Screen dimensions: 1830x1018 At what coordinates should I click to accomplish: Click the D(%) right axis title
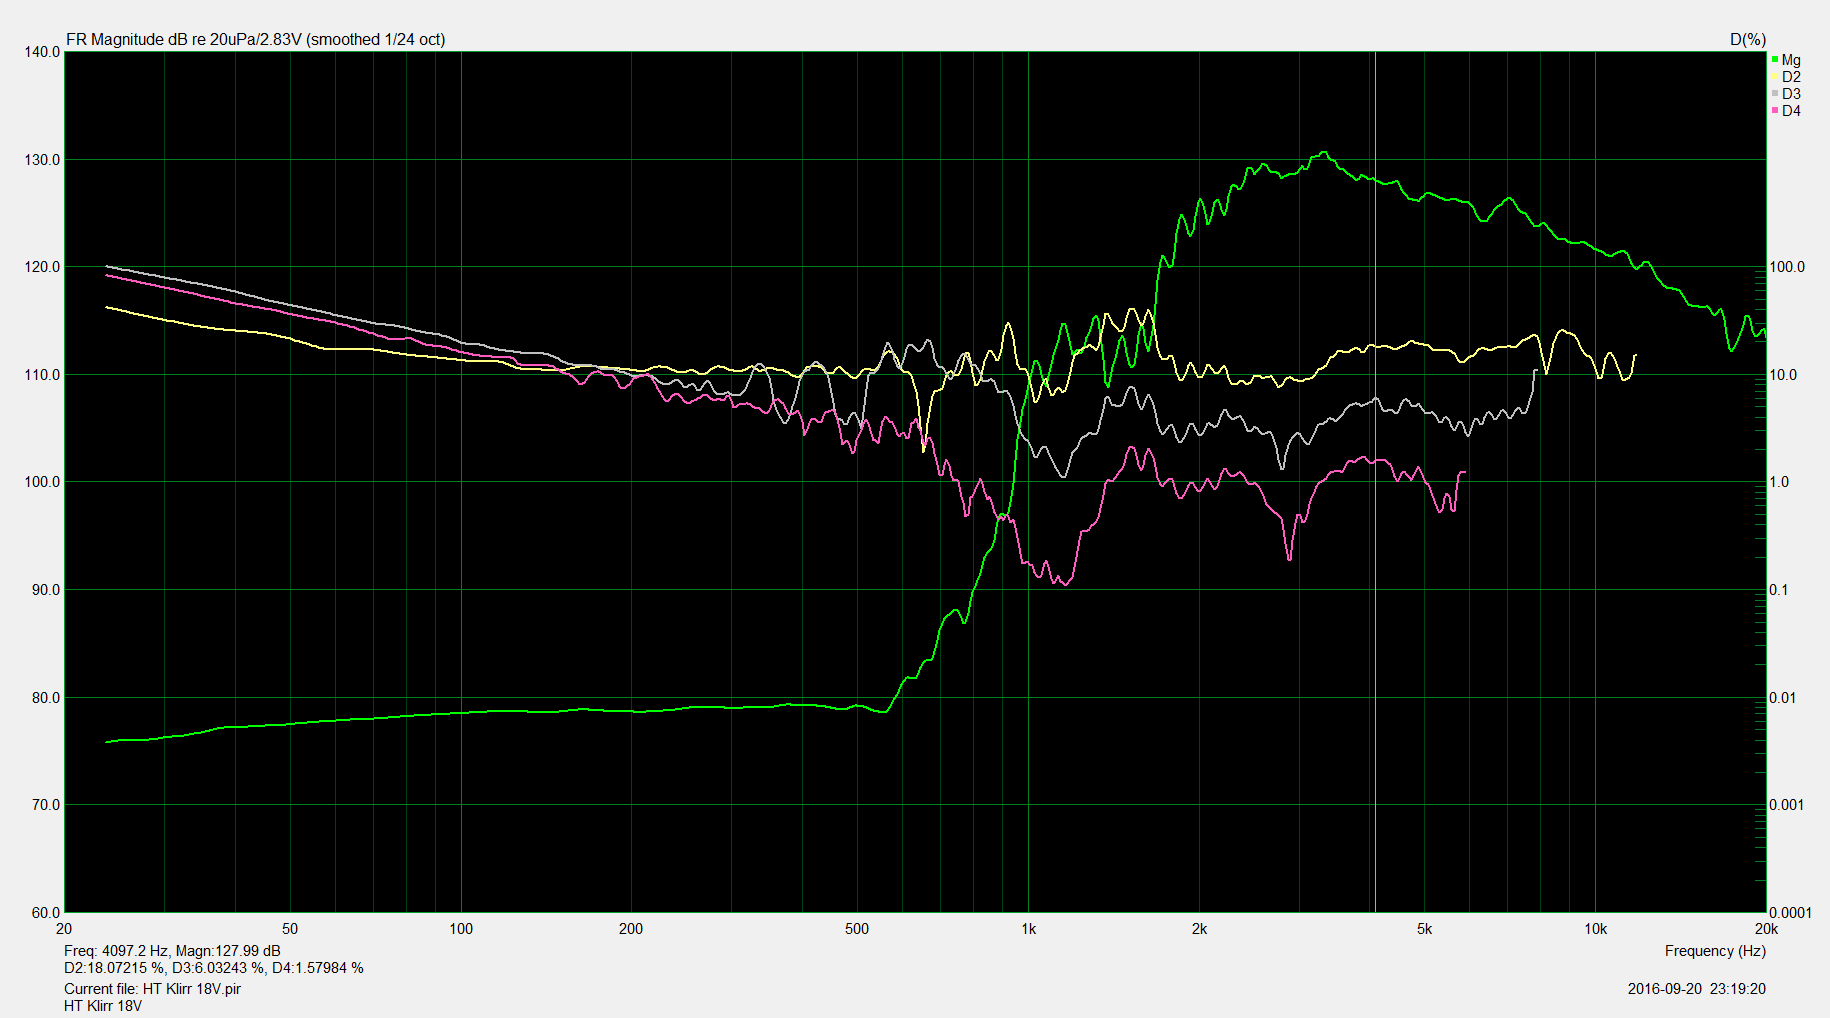point(1747,40)
